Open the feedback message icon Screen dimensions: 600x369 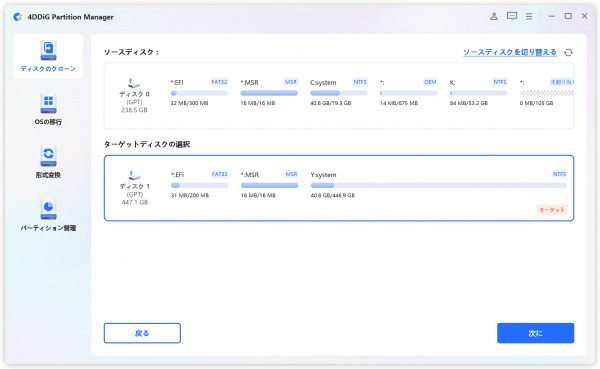[512, 16]
